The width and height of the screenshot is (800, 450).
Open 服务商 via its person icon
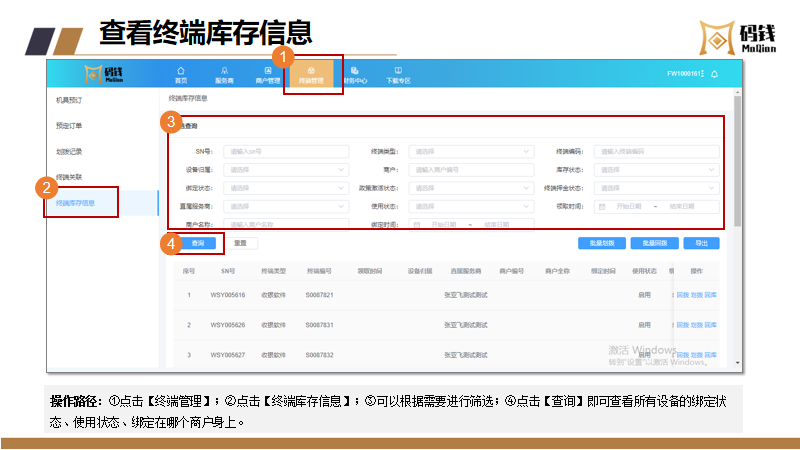(225, 70)
